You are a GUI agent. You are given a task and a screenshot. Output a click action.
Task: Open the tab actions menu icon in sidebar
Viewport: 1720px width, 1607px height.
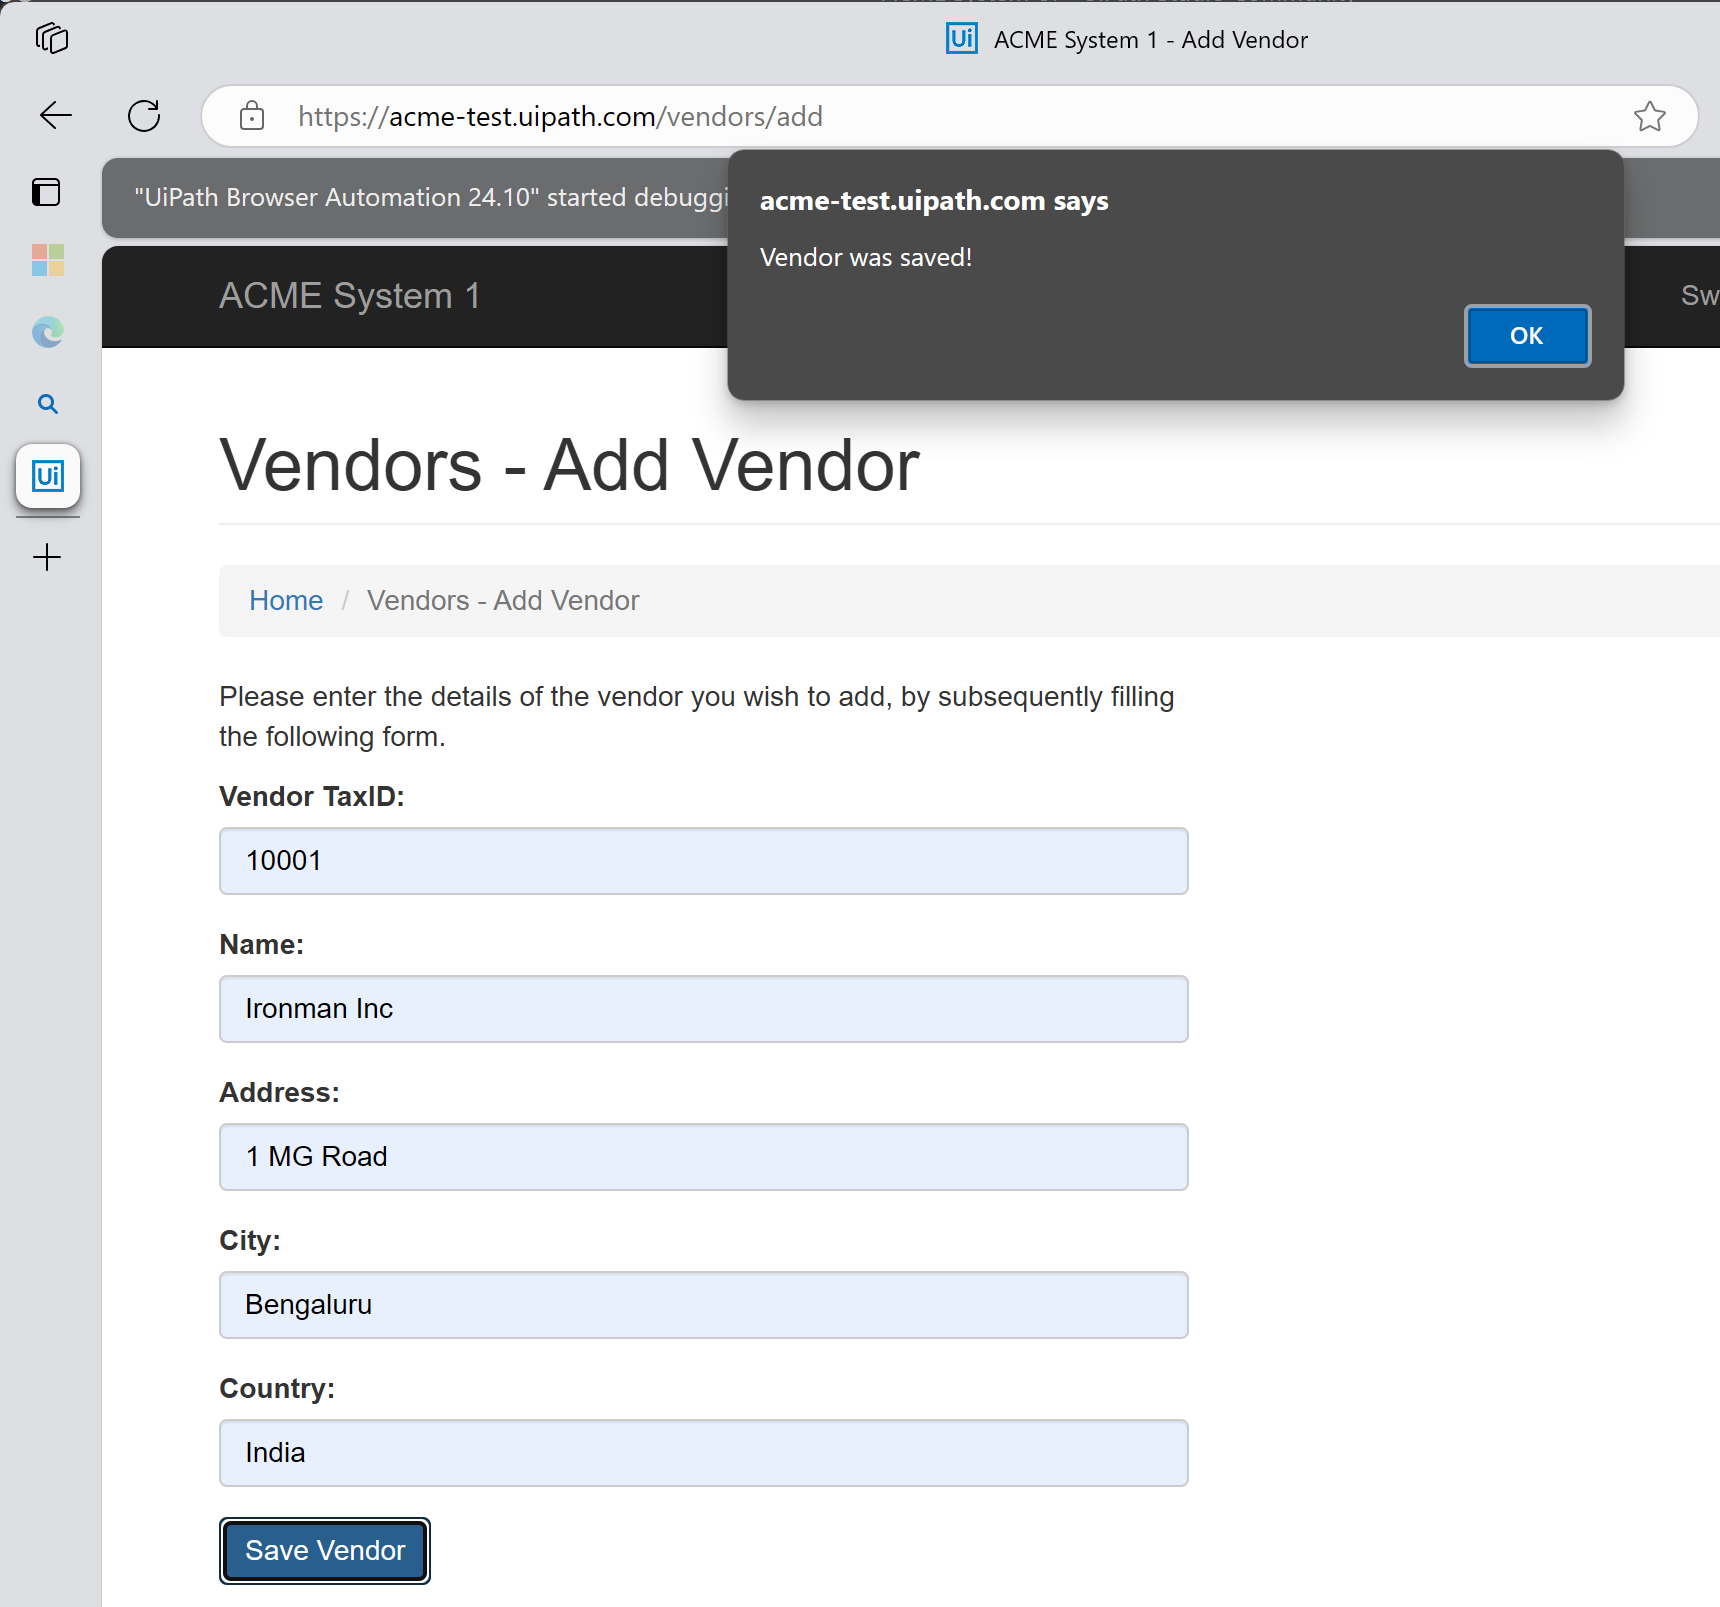47,191
